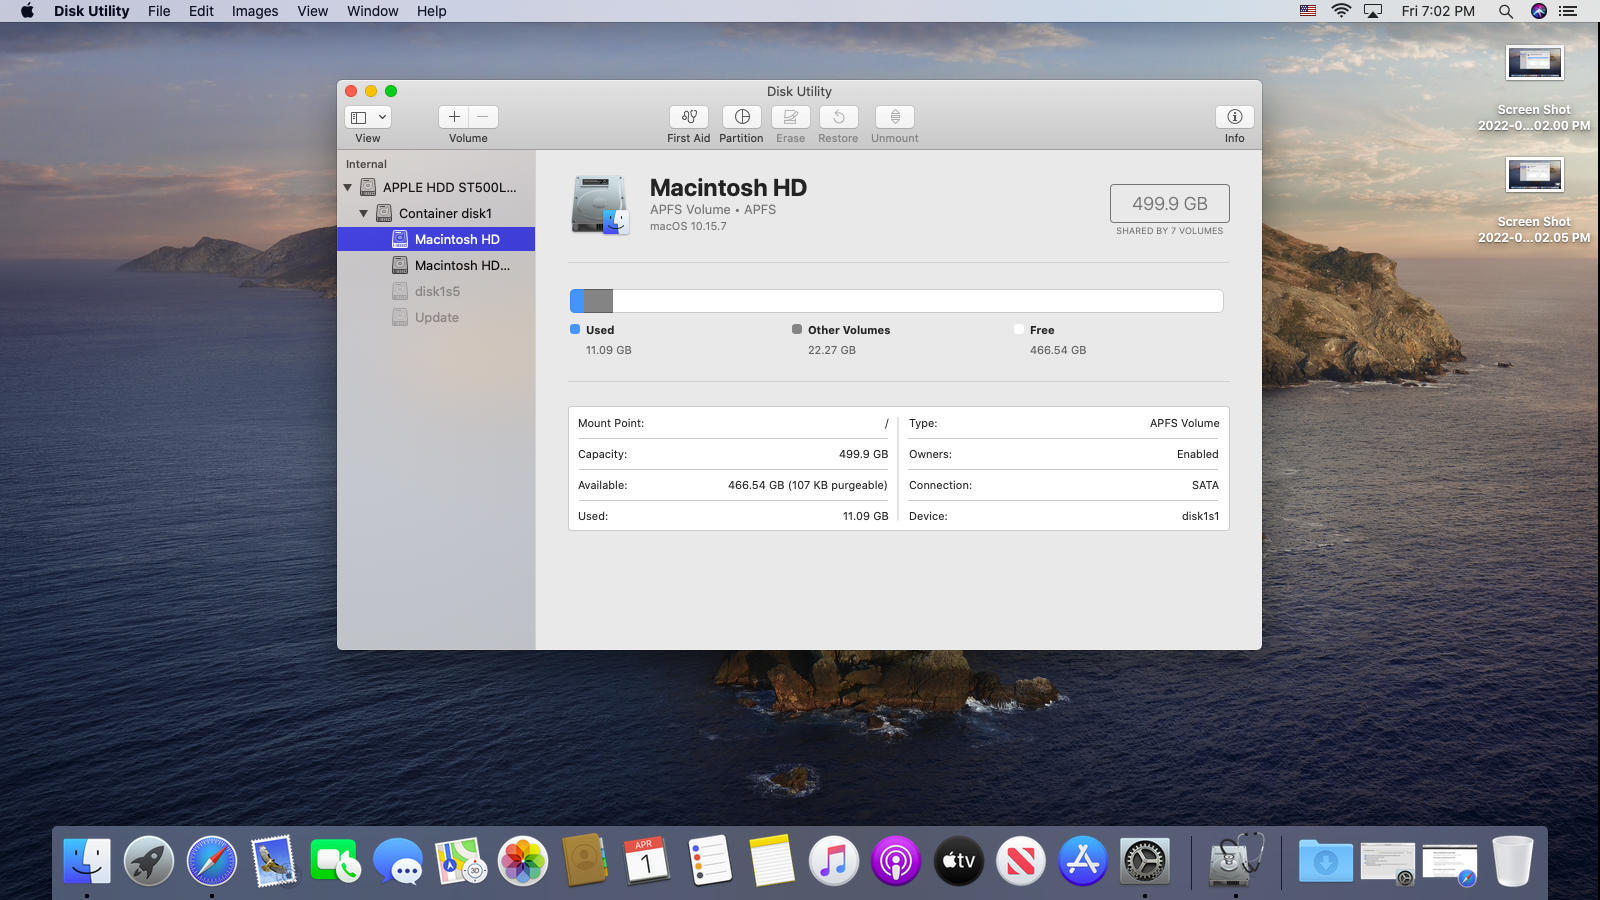
Task: Open the Disk Utility app menu
Action: 92,11
